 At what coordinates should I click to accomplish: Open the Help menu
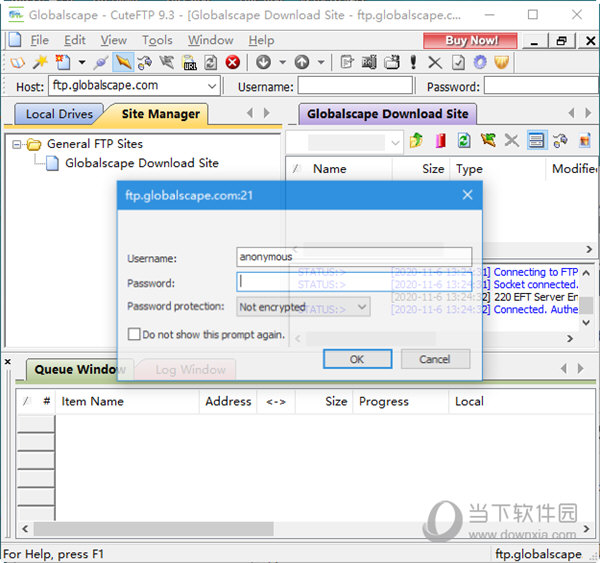(261, 40)
